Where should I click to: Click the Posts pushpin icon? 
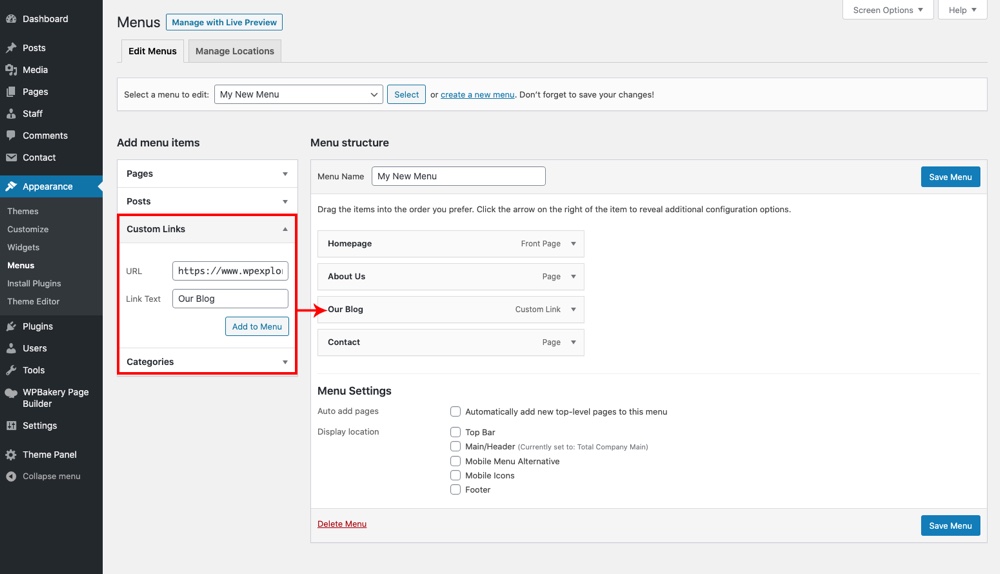click(x=11, y=48)
